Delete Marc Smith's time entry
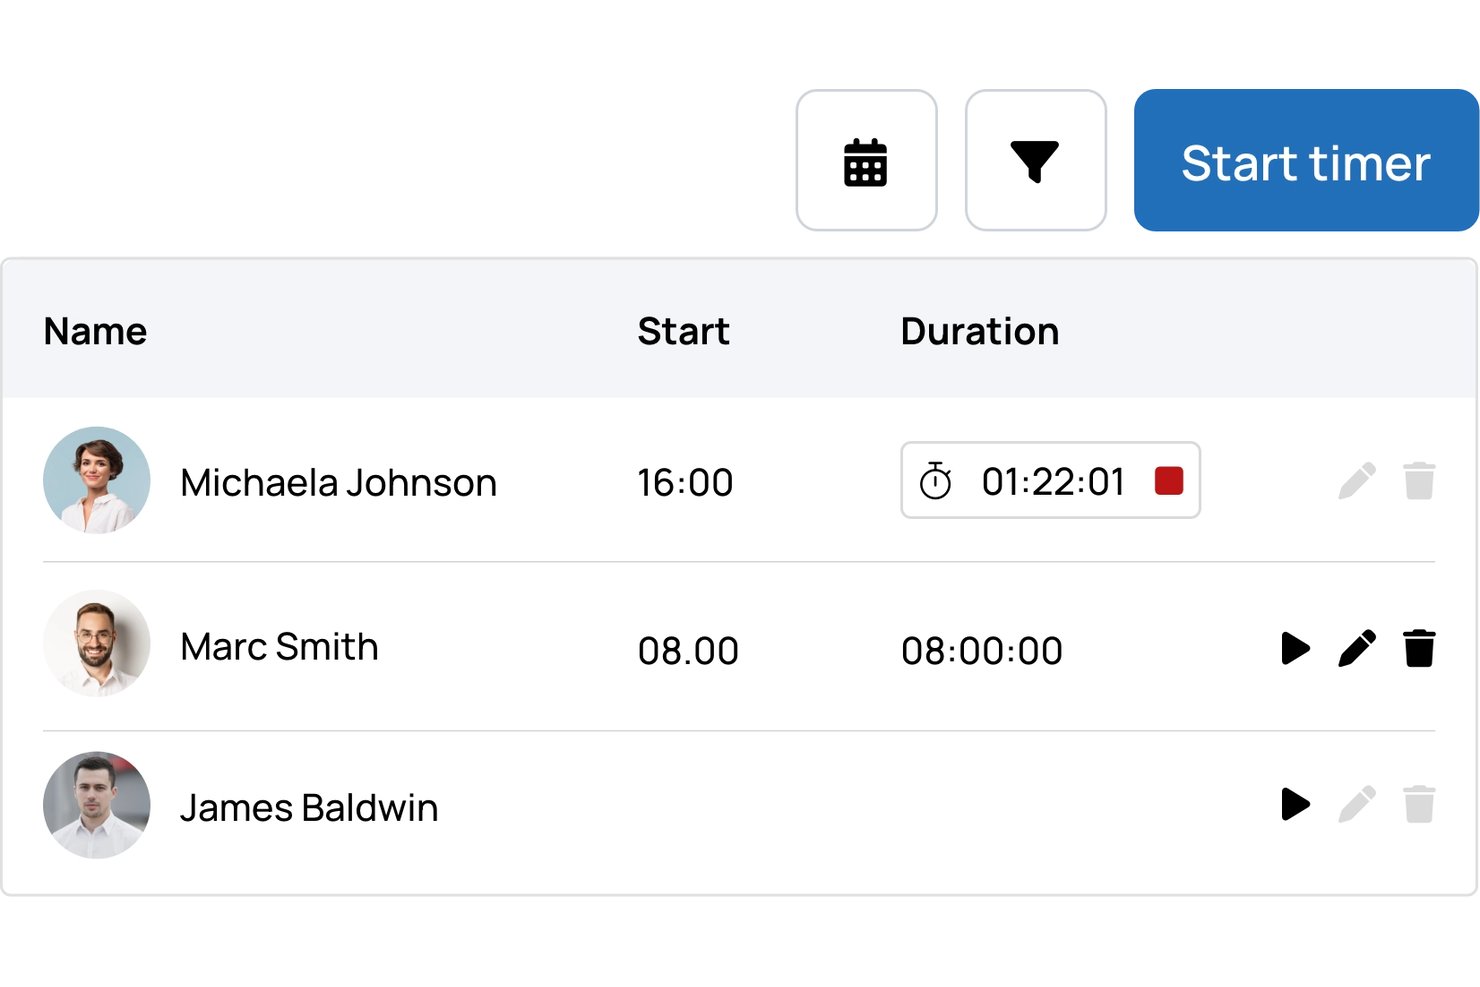 click(x=1419, y=648)
